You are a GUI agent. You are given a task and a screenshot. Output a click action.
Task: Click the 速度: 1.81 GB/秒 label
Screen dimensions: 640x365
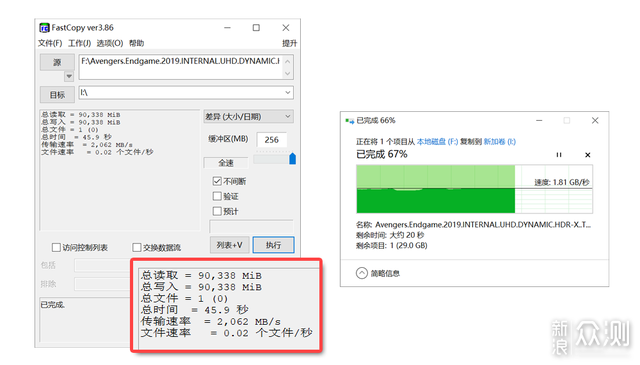(x=562, y=182)
